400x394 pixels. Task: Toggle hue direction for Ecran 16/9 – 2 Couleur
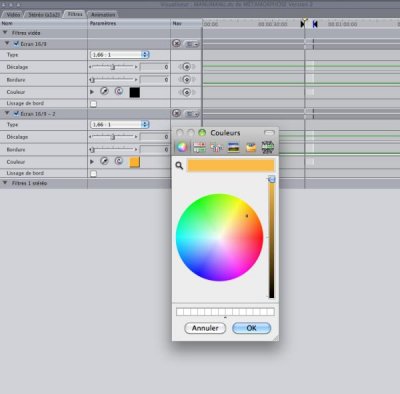[x=119, y=161]
